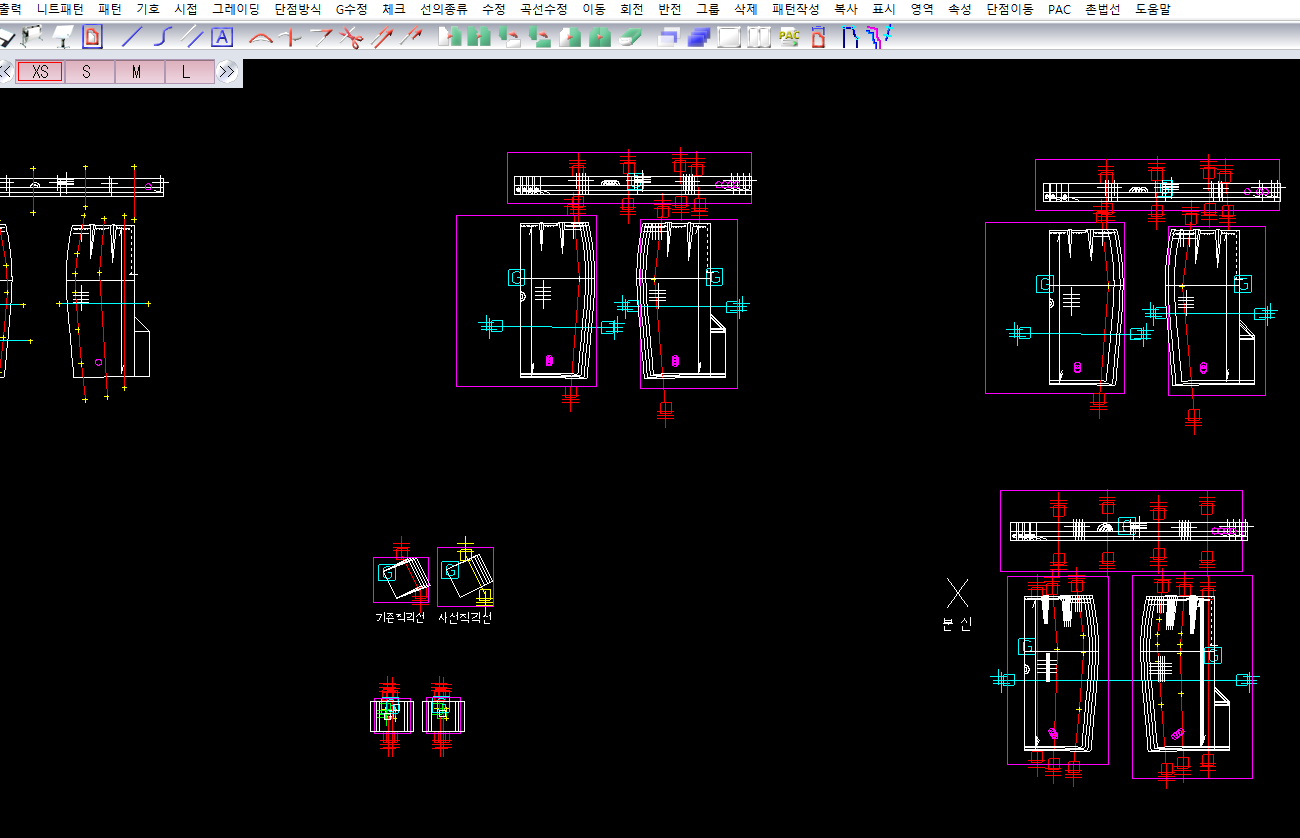Select the straight line drawing tool
This screenshot has height=838, width=1300.
[132, 38]
